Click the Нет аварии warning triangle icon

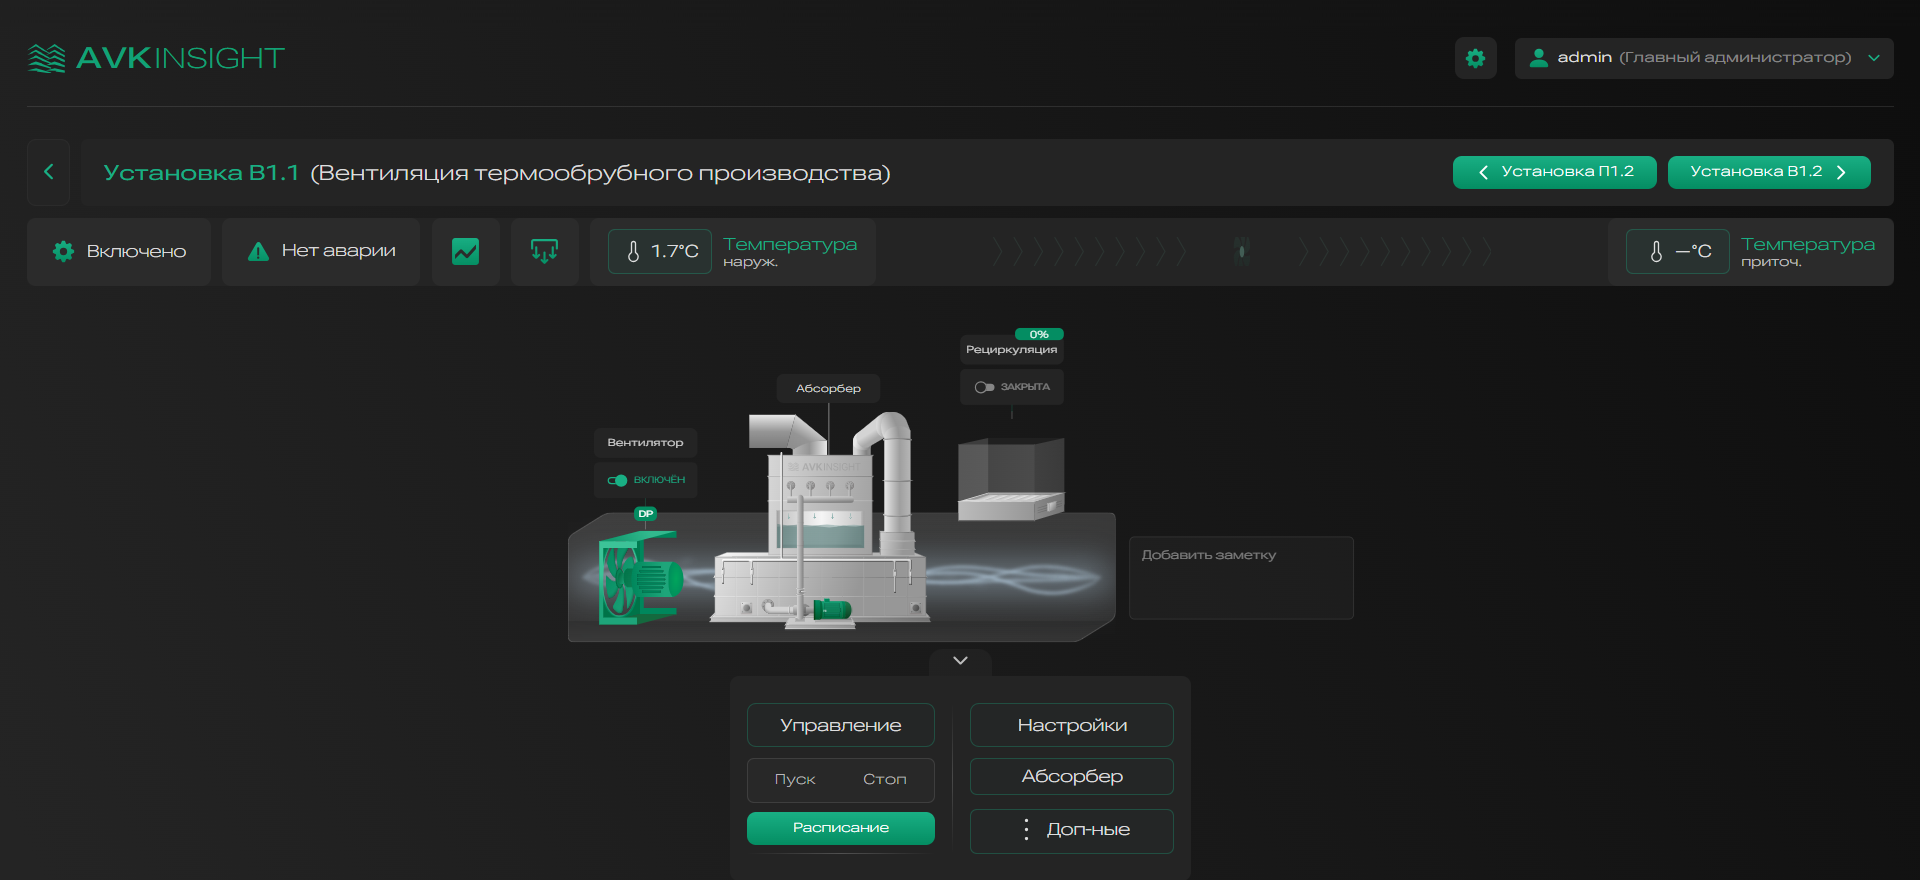pyautogui.click(x=258, y=251)
